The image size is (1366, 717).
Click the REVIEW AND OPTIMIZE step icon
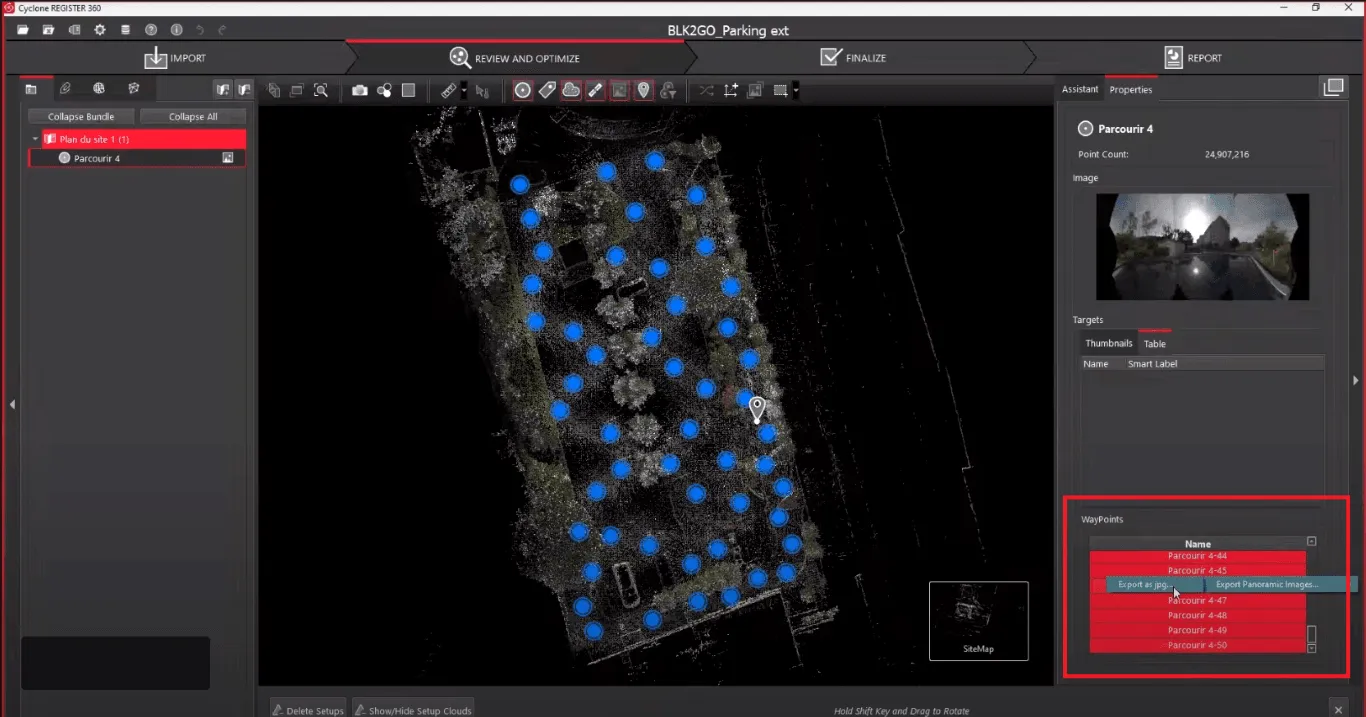coord(459,58)
